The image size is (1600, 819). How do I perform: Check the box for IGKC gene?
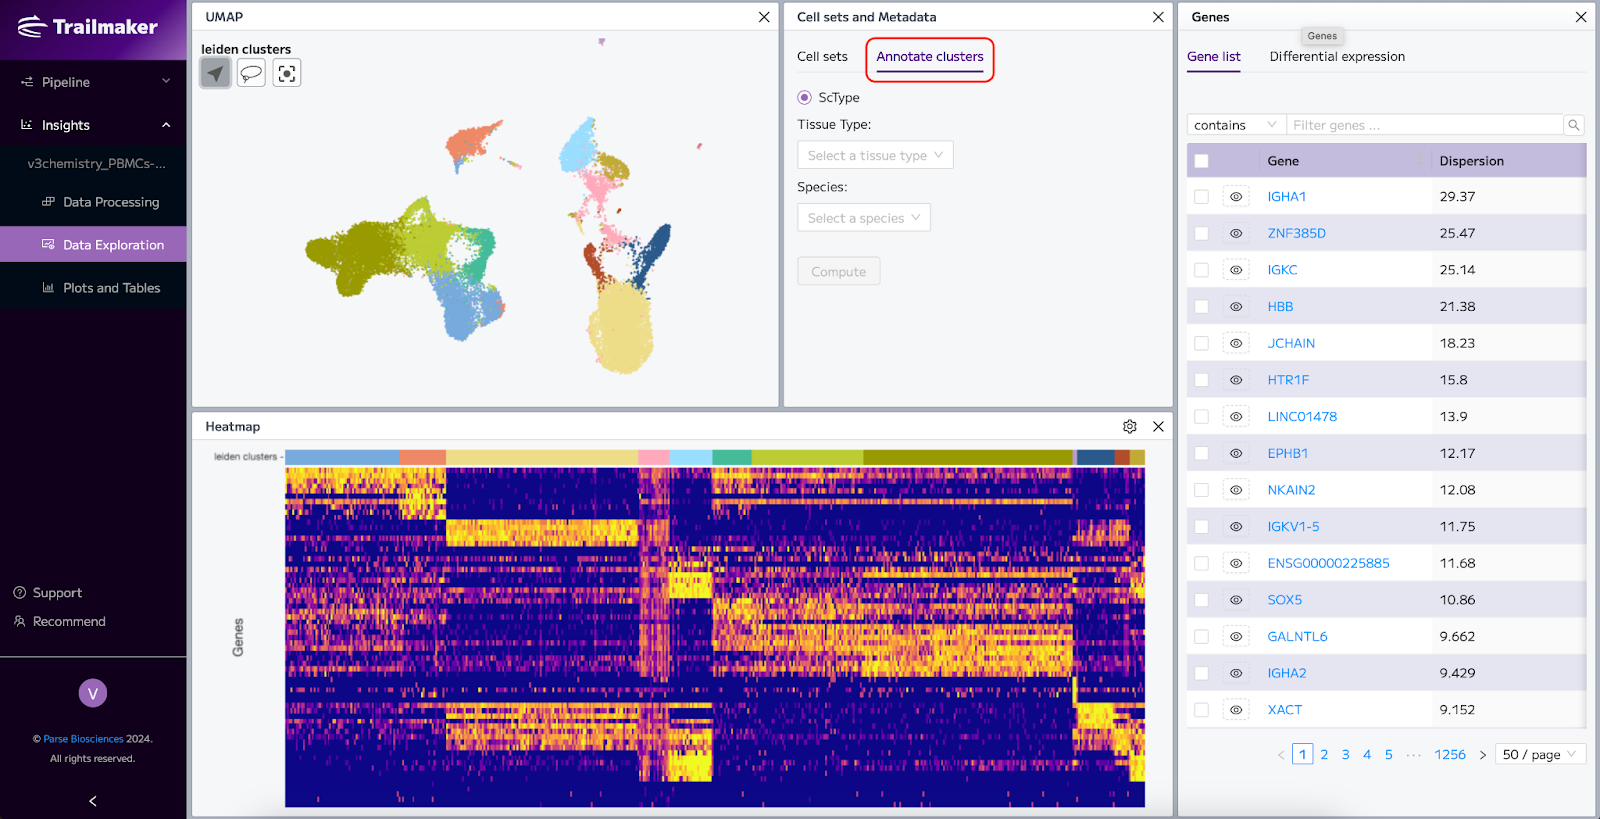coord(1201,270)
